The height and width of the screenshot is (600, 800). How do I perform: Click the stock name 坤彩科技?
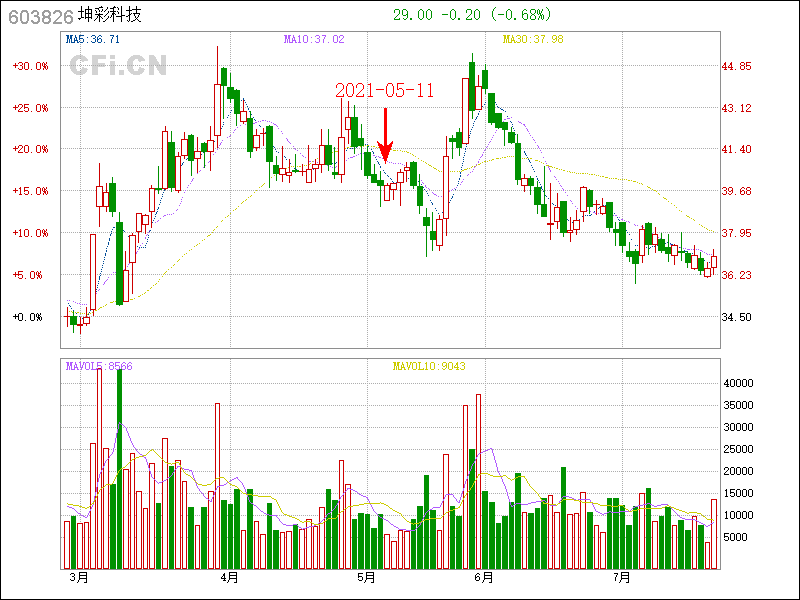[x=110, y=15]
